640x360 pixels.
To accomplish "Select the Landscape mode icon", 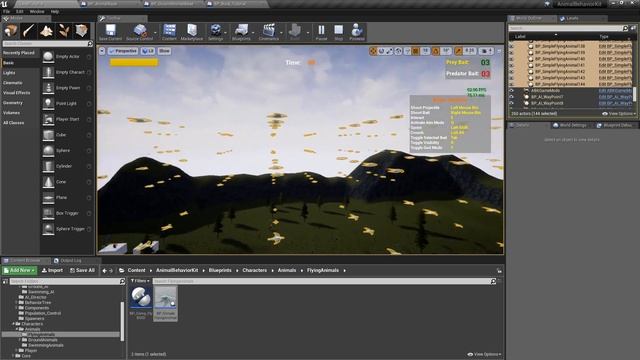I will tap(46, 31).
